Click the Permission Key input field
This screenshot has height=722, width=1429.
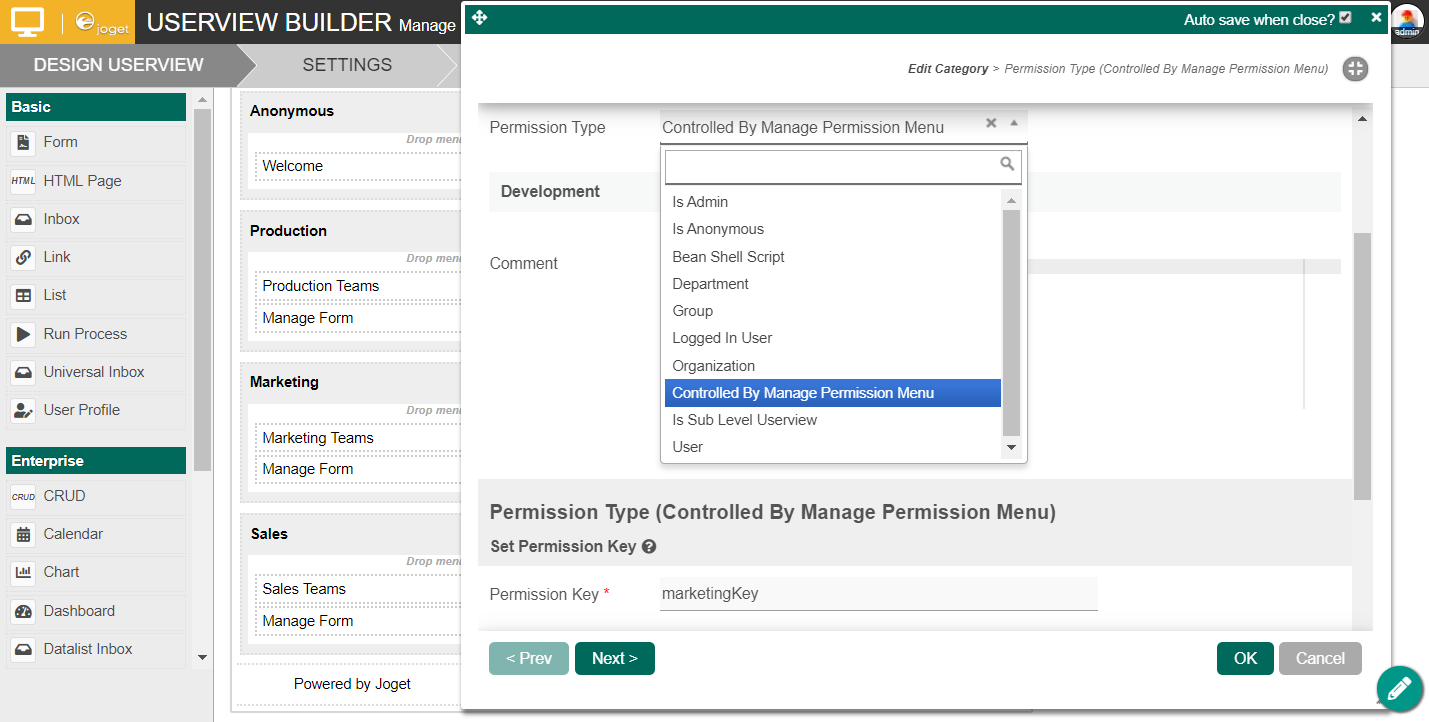coord(878,594)
